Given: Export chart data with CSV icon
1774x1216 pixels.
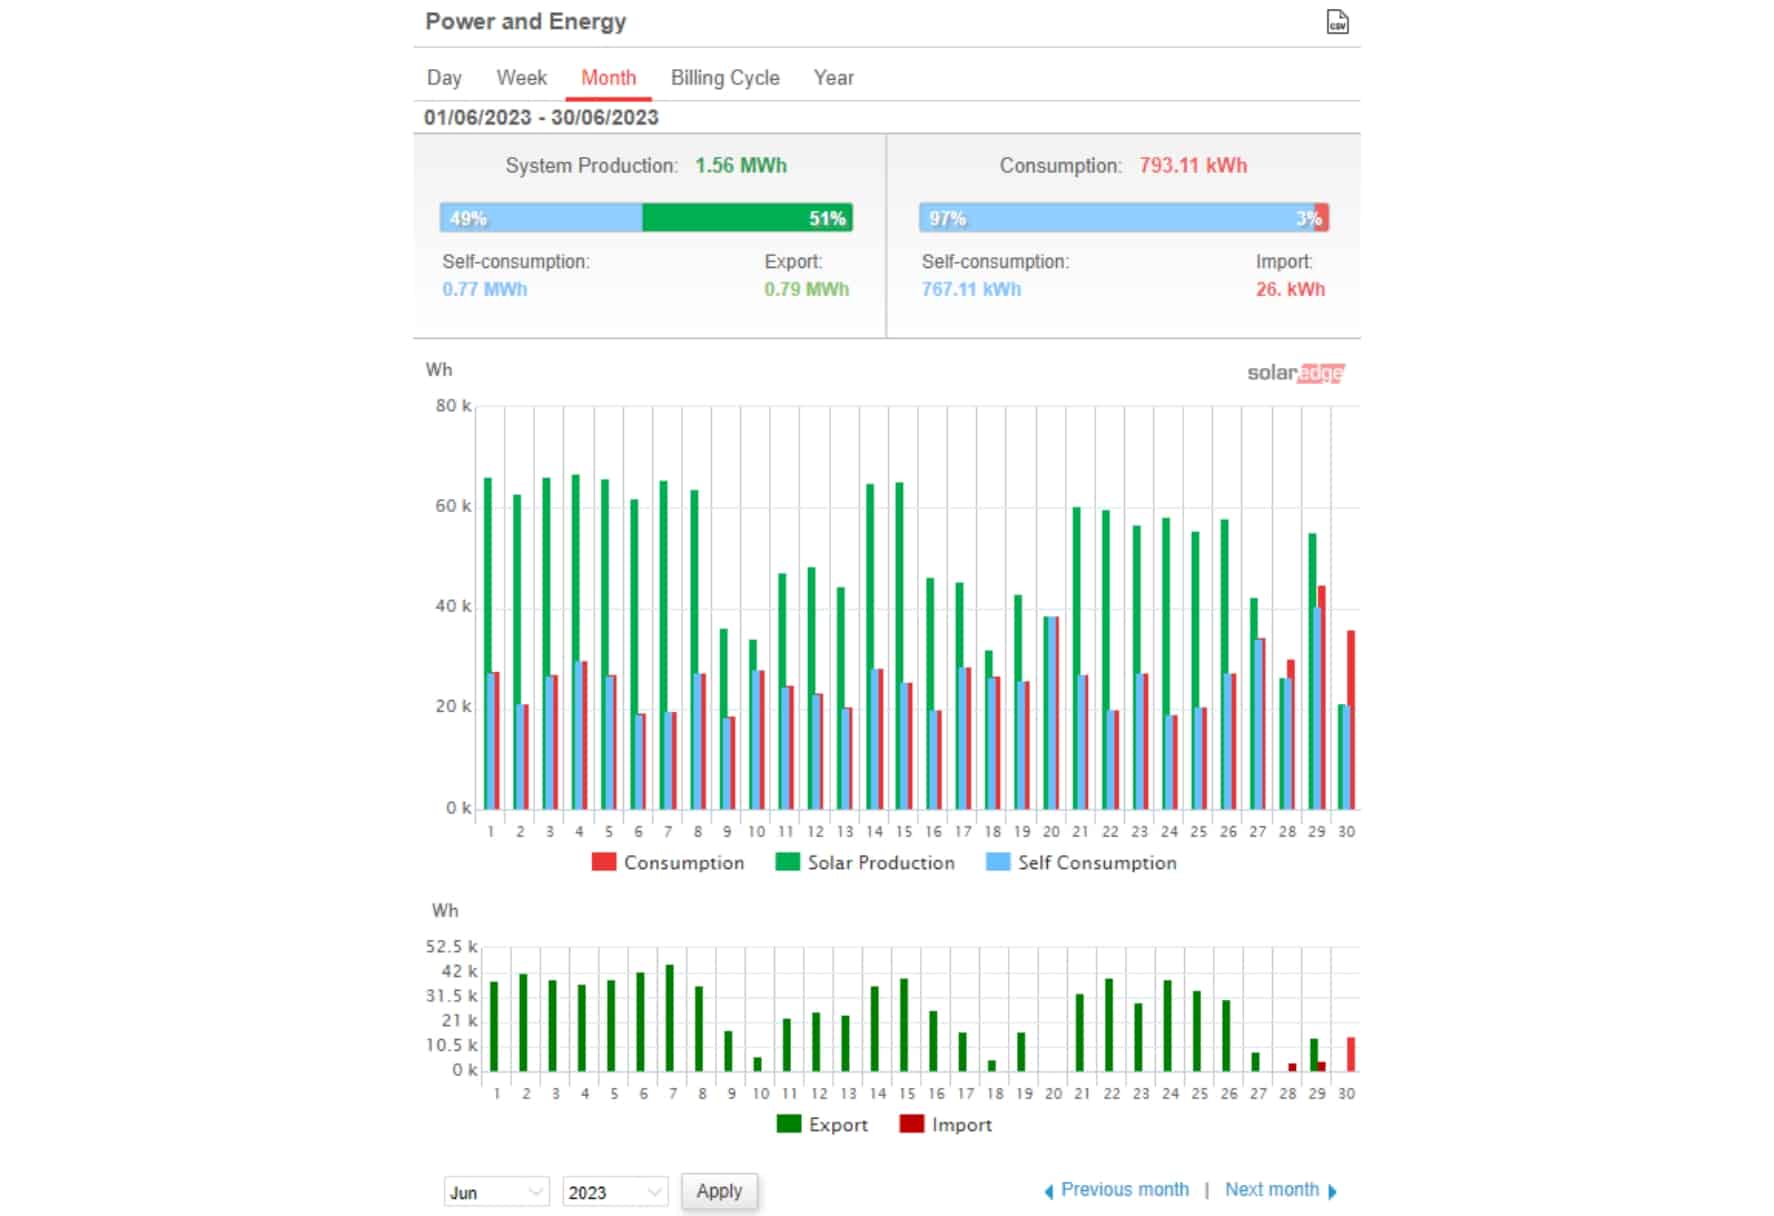Looking at the screenshot, I should tap(1337, 22).
